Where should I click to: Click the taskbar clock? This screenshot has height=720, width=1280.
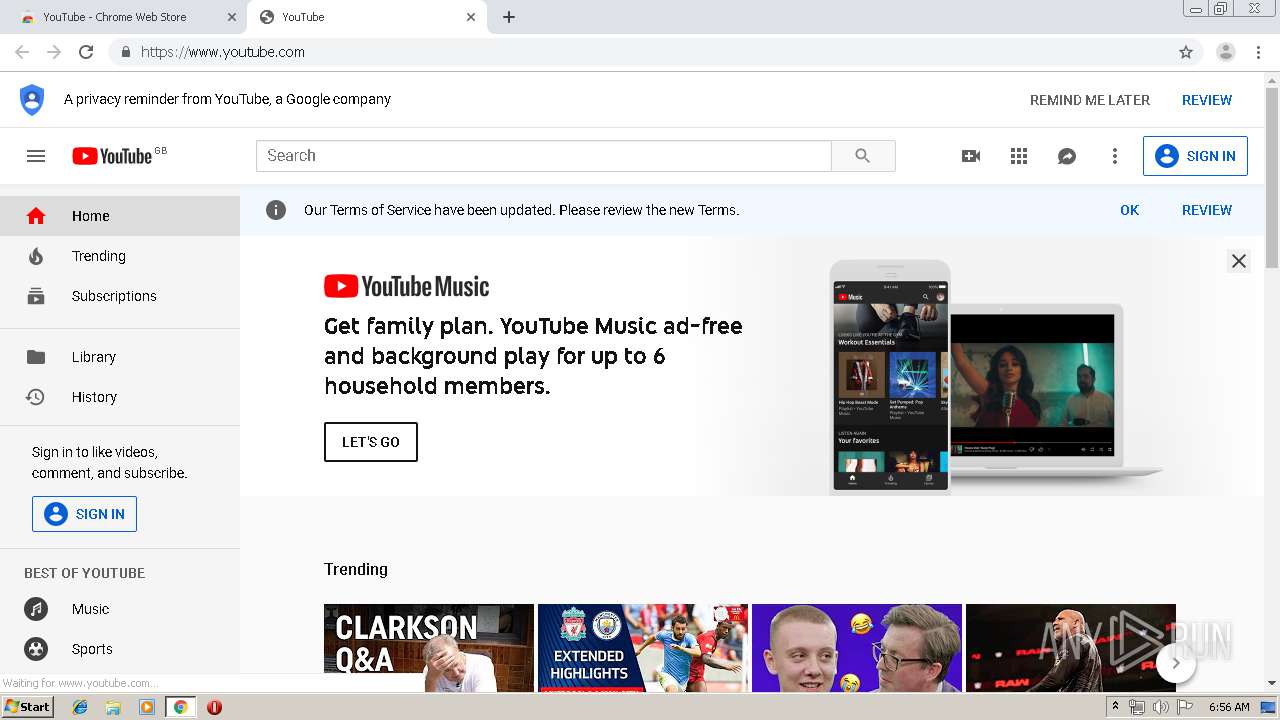point(1229,707)
